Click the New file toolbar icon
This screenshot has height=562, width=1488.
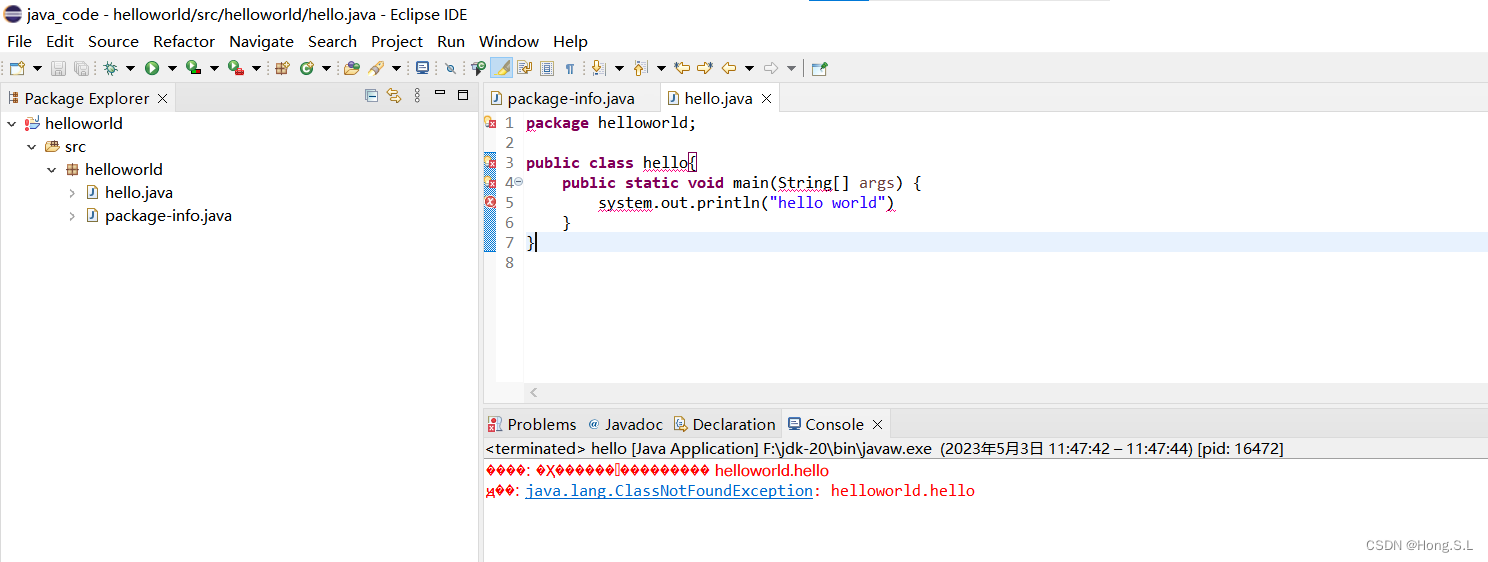pyautogui.click(x=17, y=68)
